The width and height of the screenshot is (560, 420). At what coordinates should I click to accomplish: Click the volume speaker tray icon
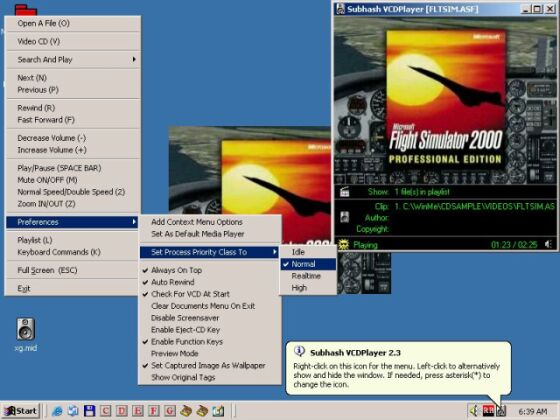point(474,411)
